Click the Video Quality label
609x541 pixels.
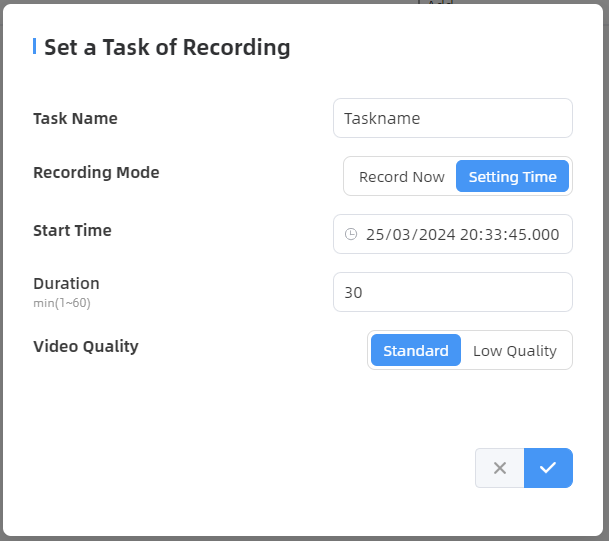86,346
